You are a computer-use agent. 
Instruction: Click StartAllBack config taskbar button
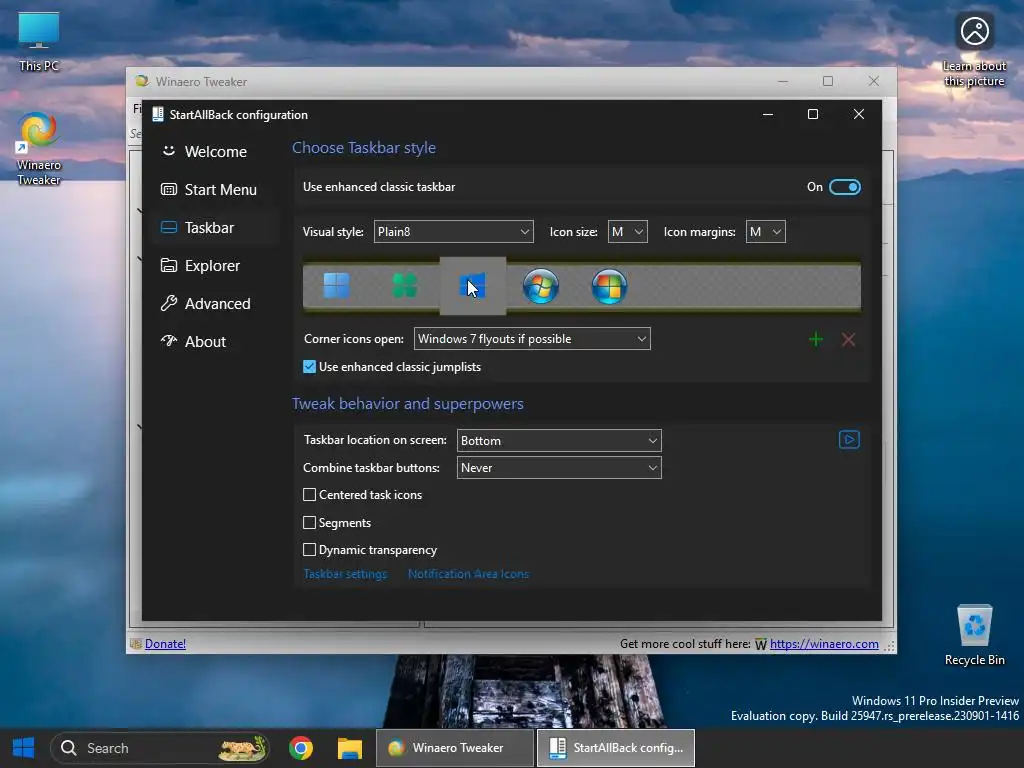[x=615, y=748]
